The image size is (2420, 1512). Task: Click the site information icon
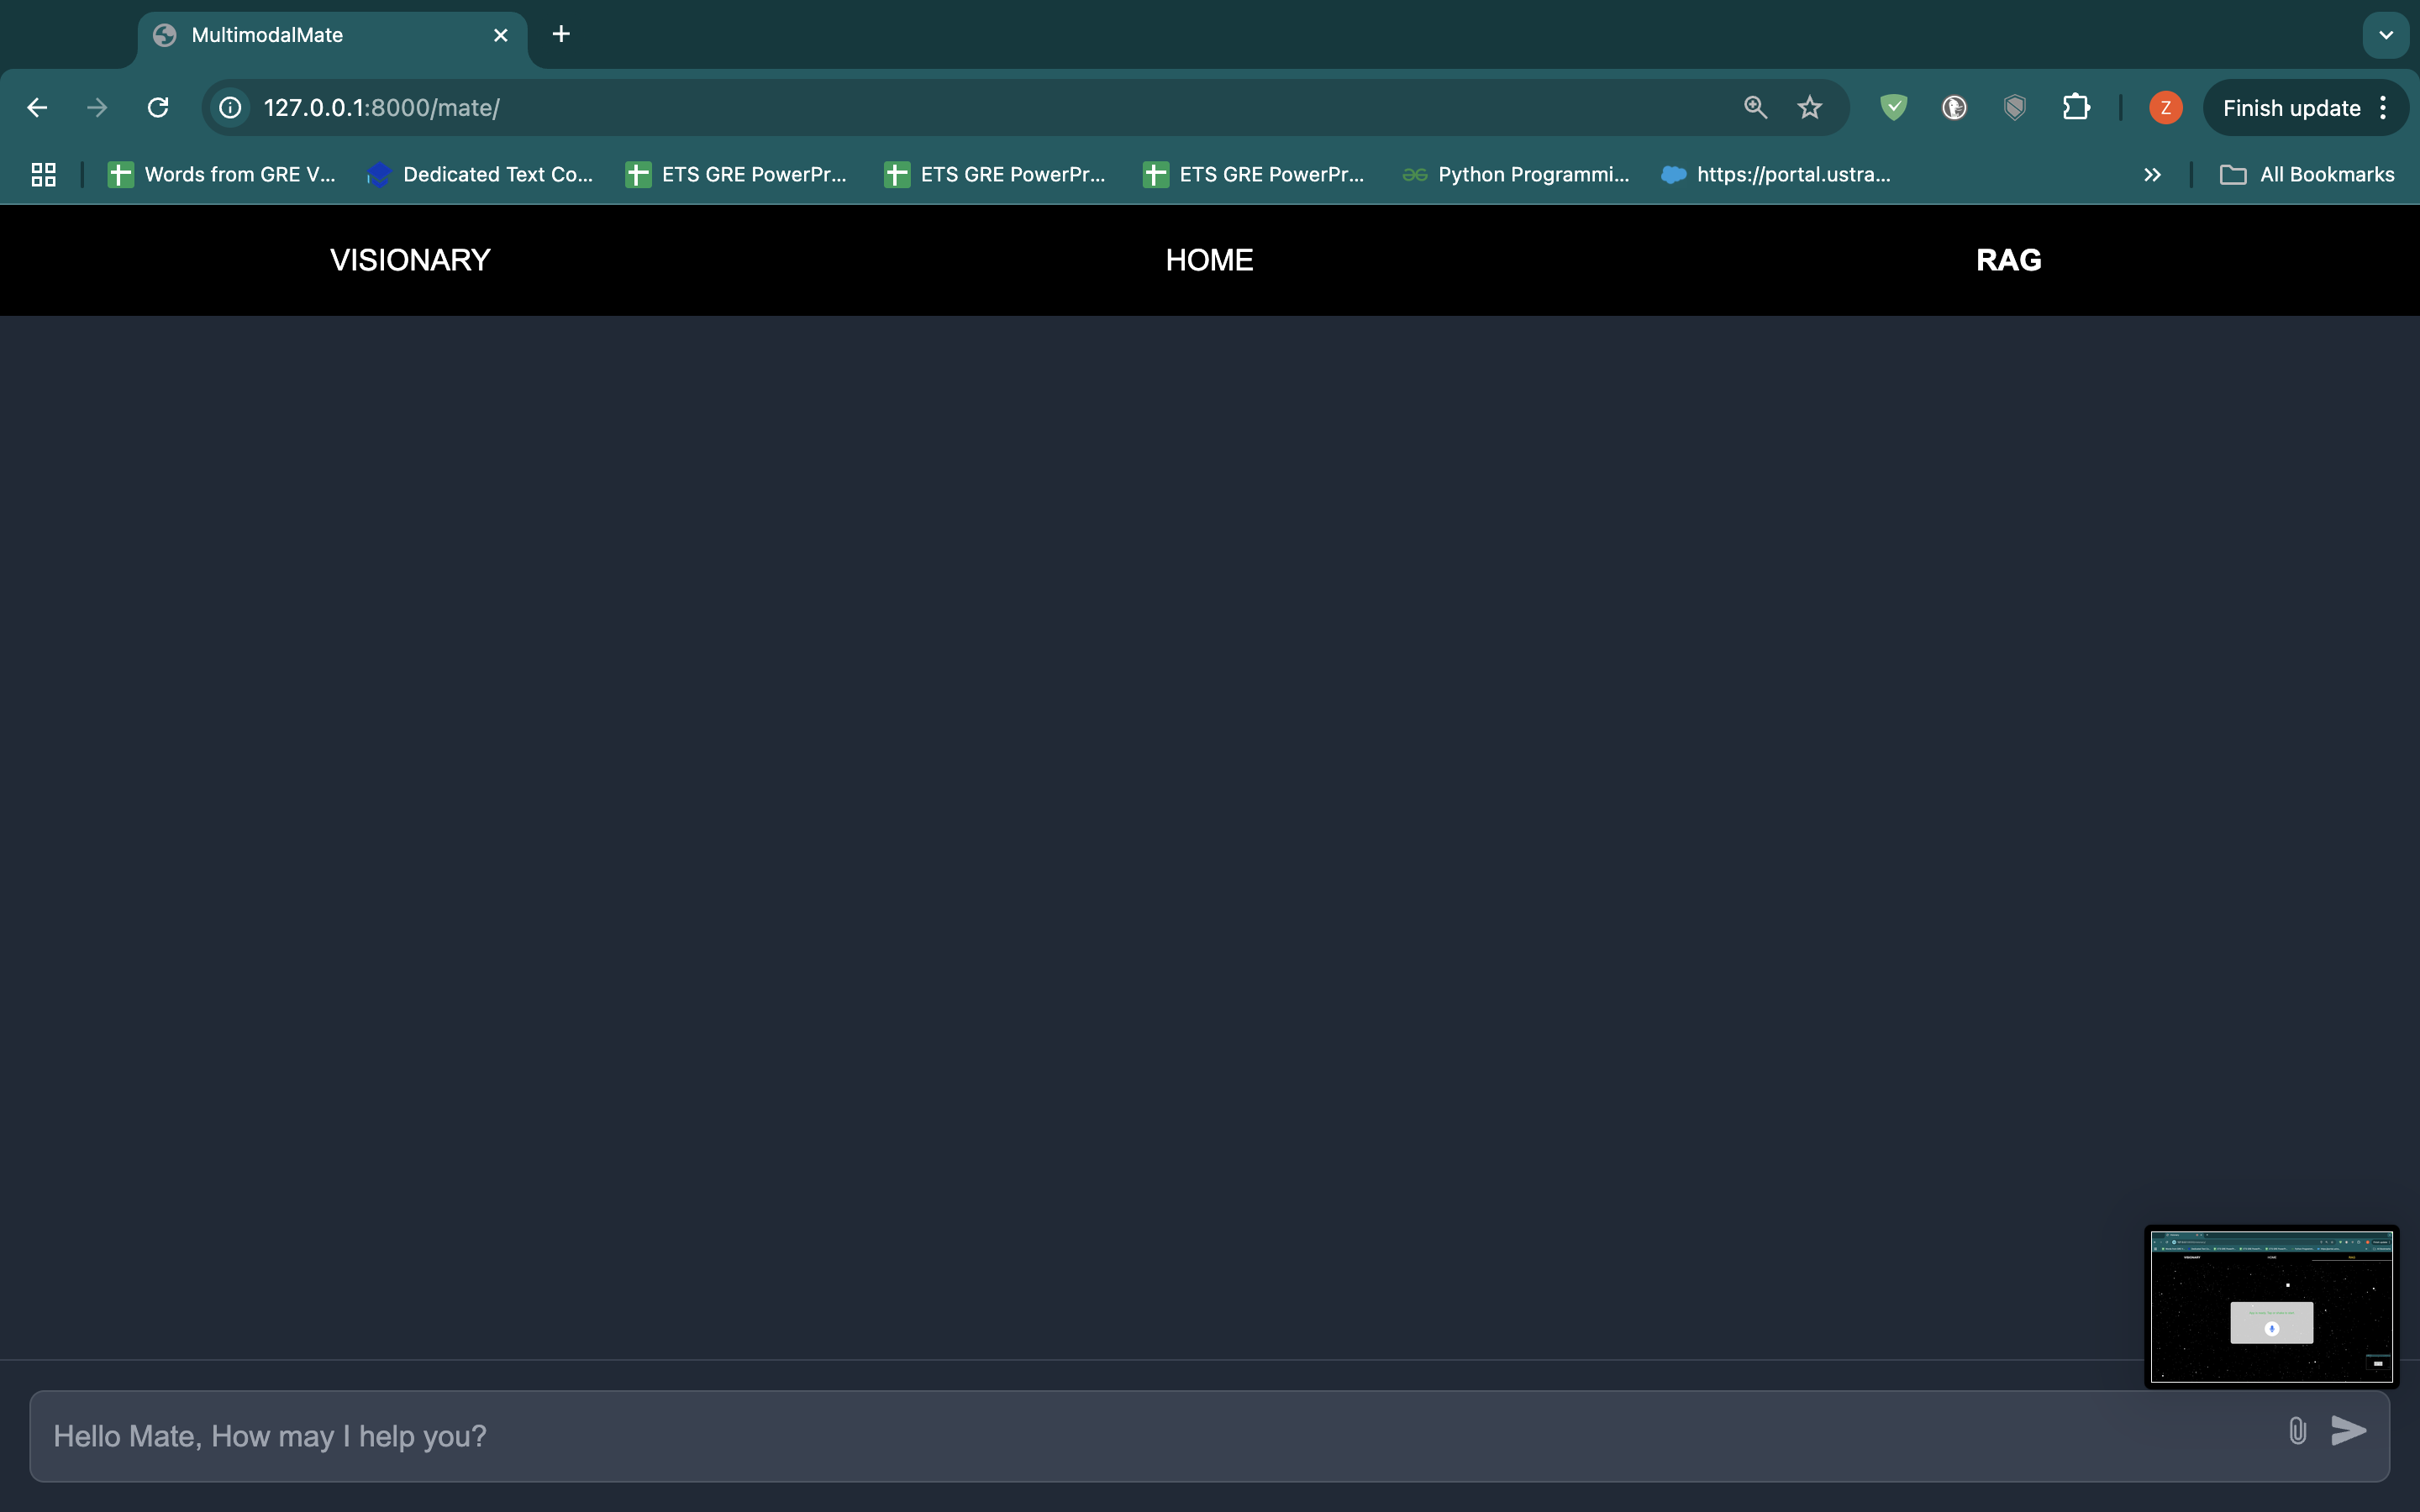coord(231,108)
